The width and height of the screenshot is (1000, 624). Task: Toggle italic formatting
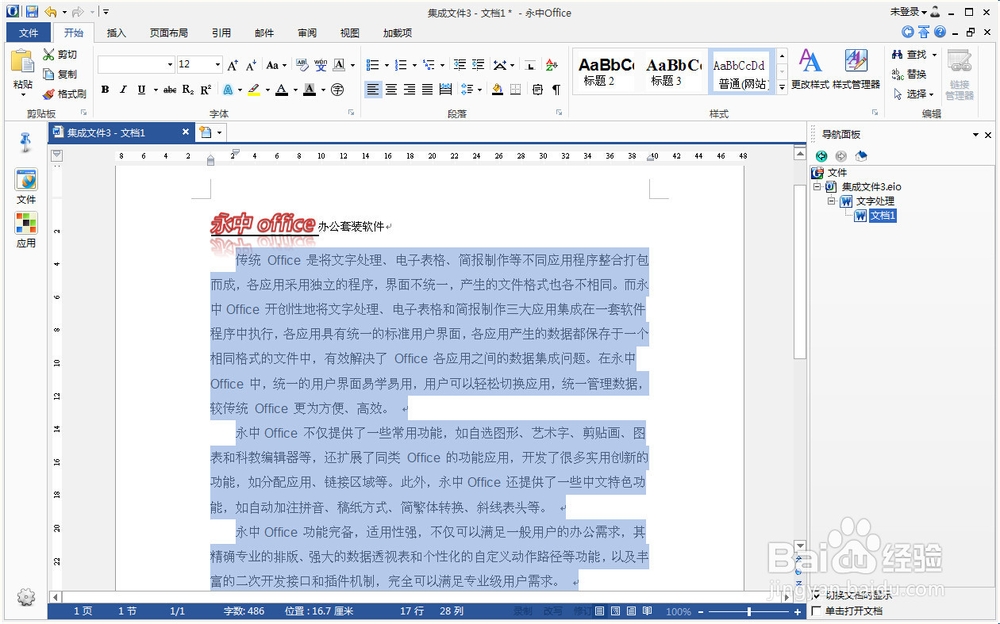(x=123, y=90)
